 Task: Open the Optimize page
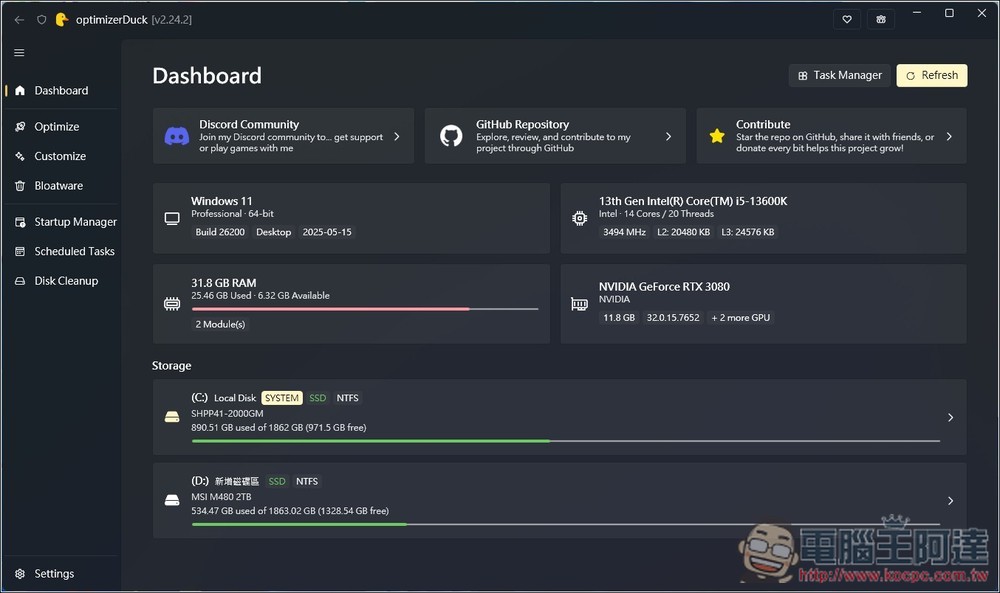61,126
